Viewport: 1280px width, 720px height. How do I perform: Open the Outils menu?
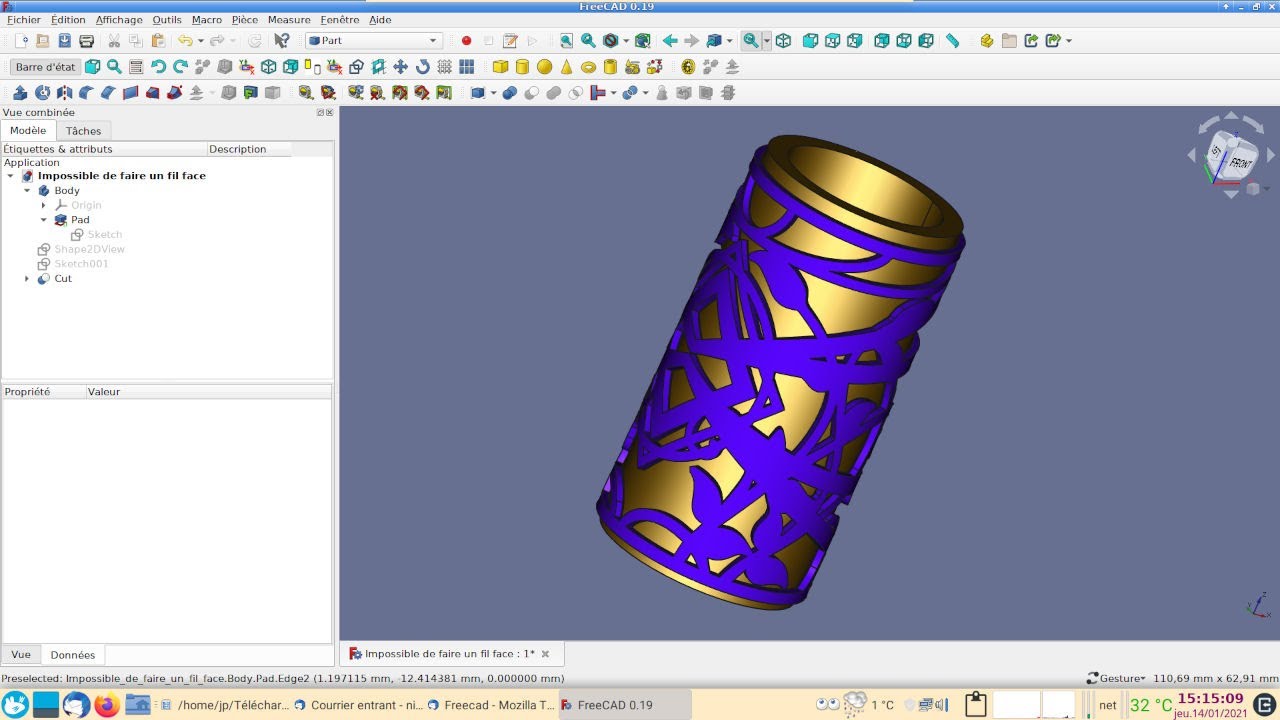click(167, 20)
